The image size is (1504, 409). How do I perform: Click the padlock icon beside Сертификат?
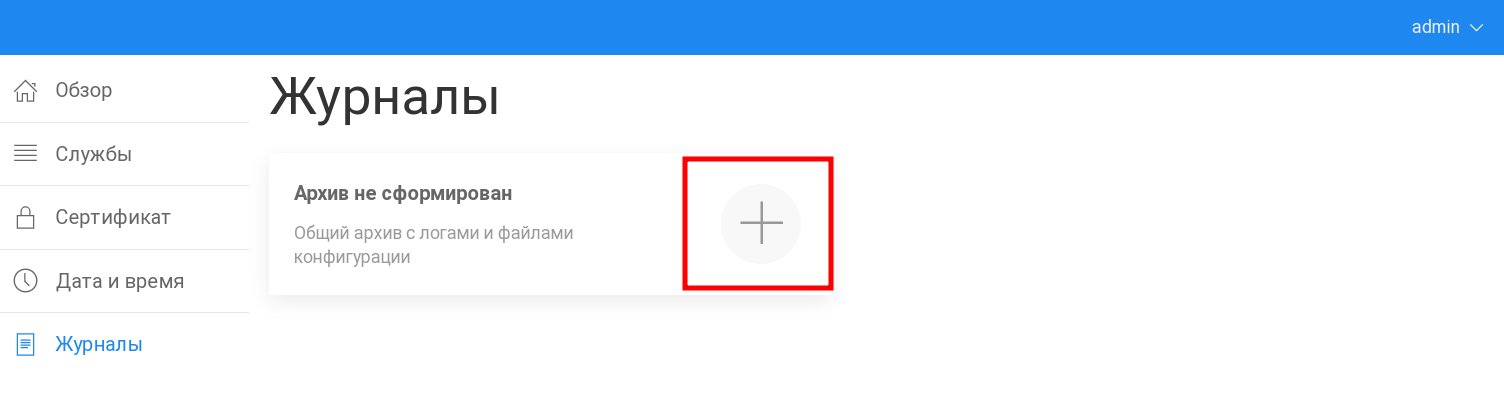point(25,217)
